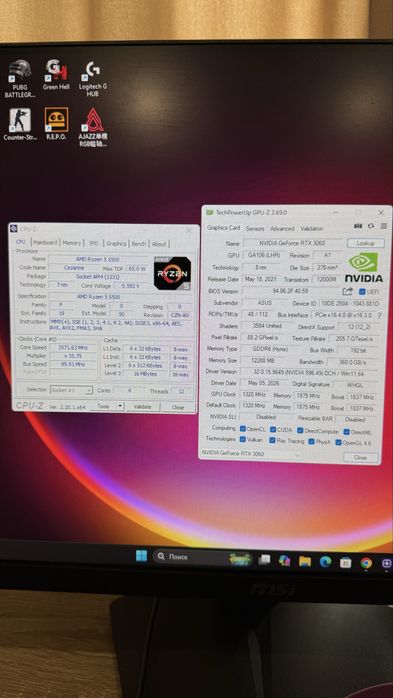393x698 pixels.
Task: Click the Device ID value in GPU-Z
Action: (349, 304)
